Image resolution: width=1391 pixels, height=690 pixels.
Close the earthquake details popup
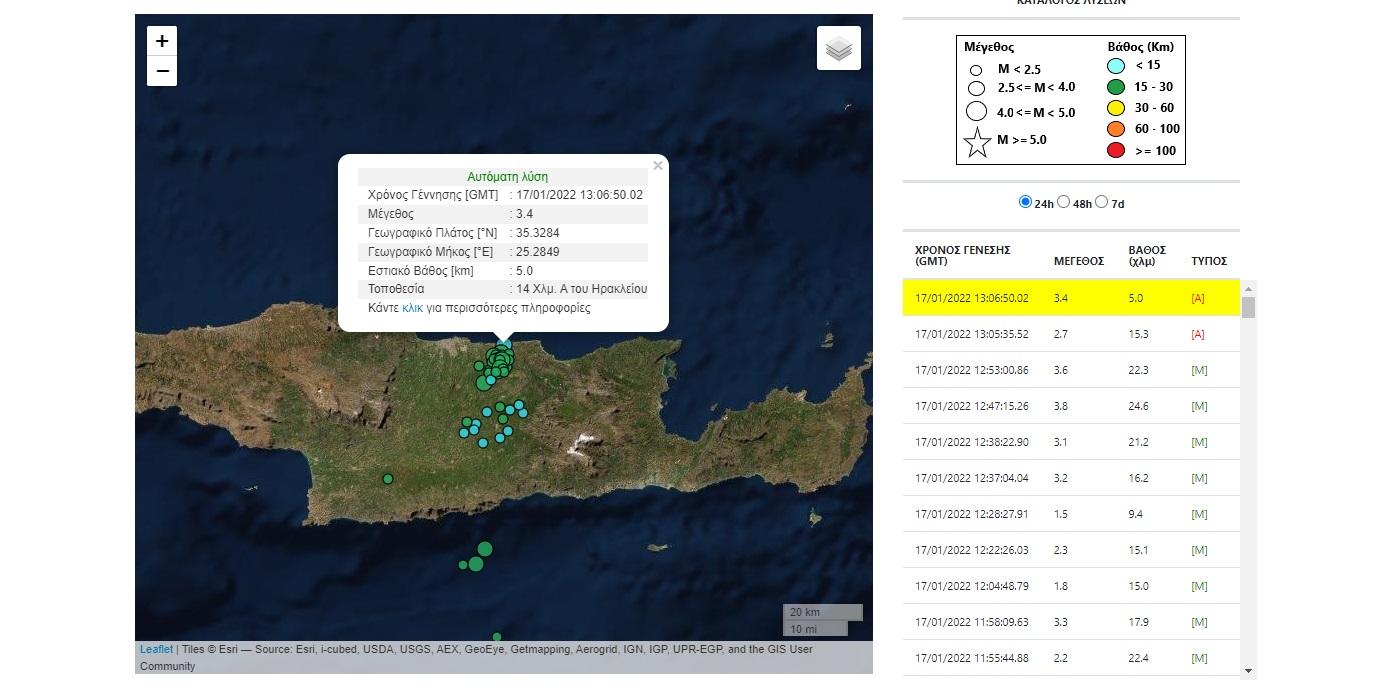coord(657,166)
